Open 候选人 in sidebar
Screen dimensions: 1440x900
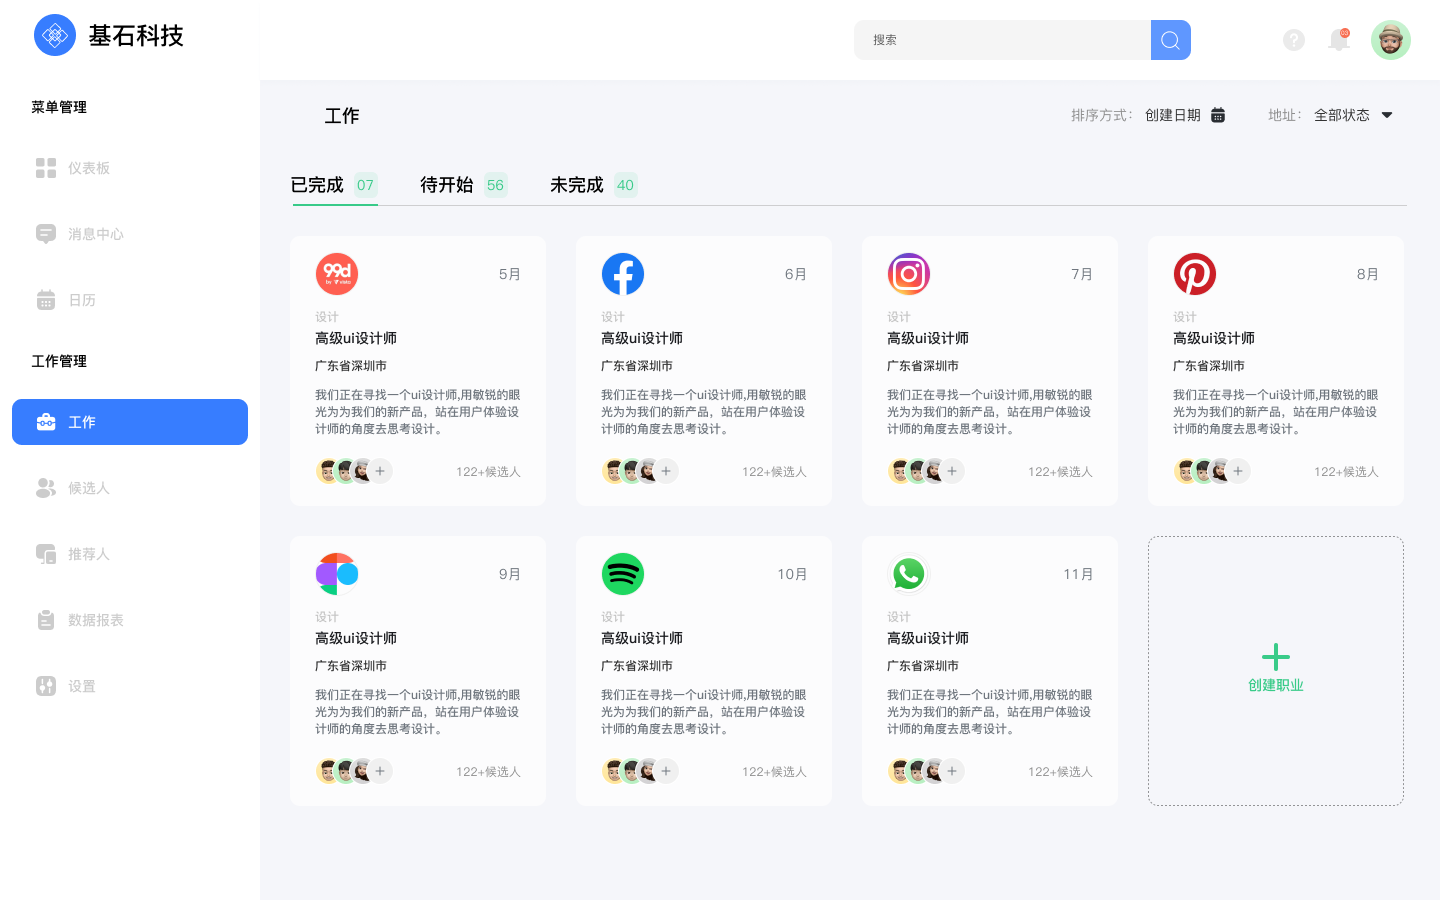click(x=73, y=488)
